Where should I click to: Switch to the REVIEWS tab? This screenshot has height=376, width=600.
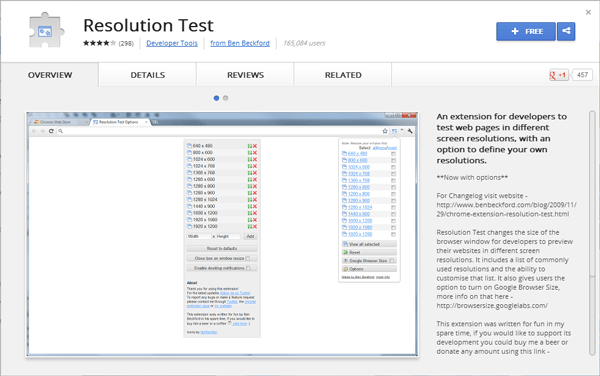tap(245, 75)
